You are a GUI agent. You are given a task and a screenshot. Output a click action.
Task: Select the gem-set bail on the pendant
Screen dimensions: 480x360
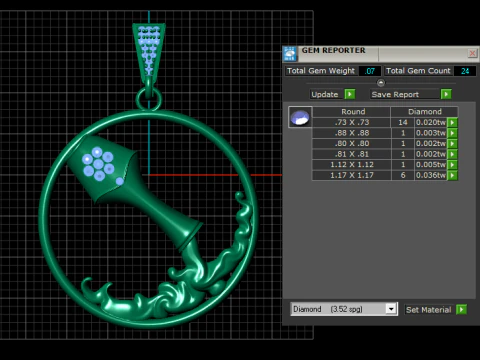[x=149, y=52]
